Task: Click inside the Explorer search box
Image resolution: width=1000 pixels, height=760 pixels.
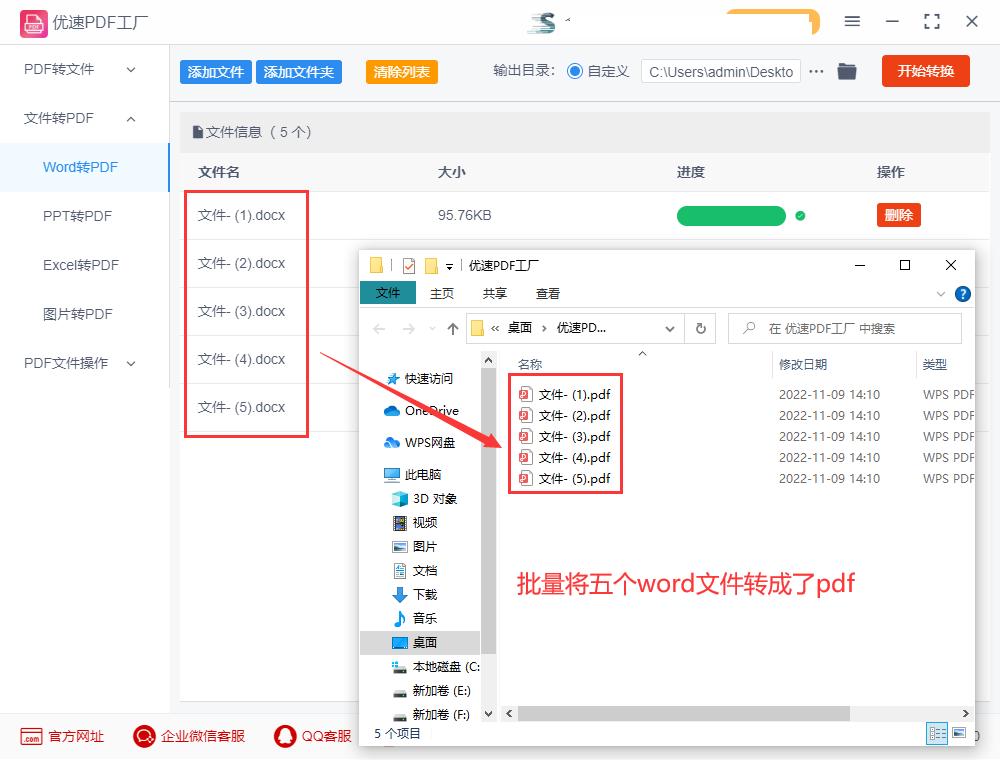Action: 845,328
